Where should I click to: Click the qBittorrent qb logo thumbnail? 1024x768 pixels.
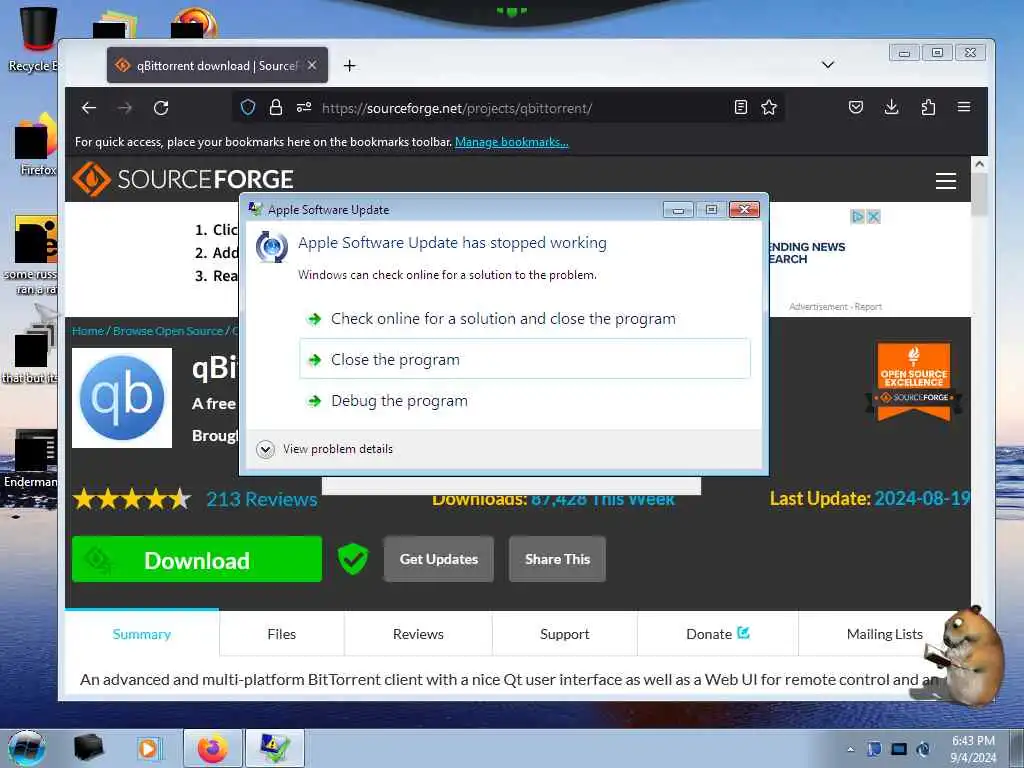tap(122, 398)
